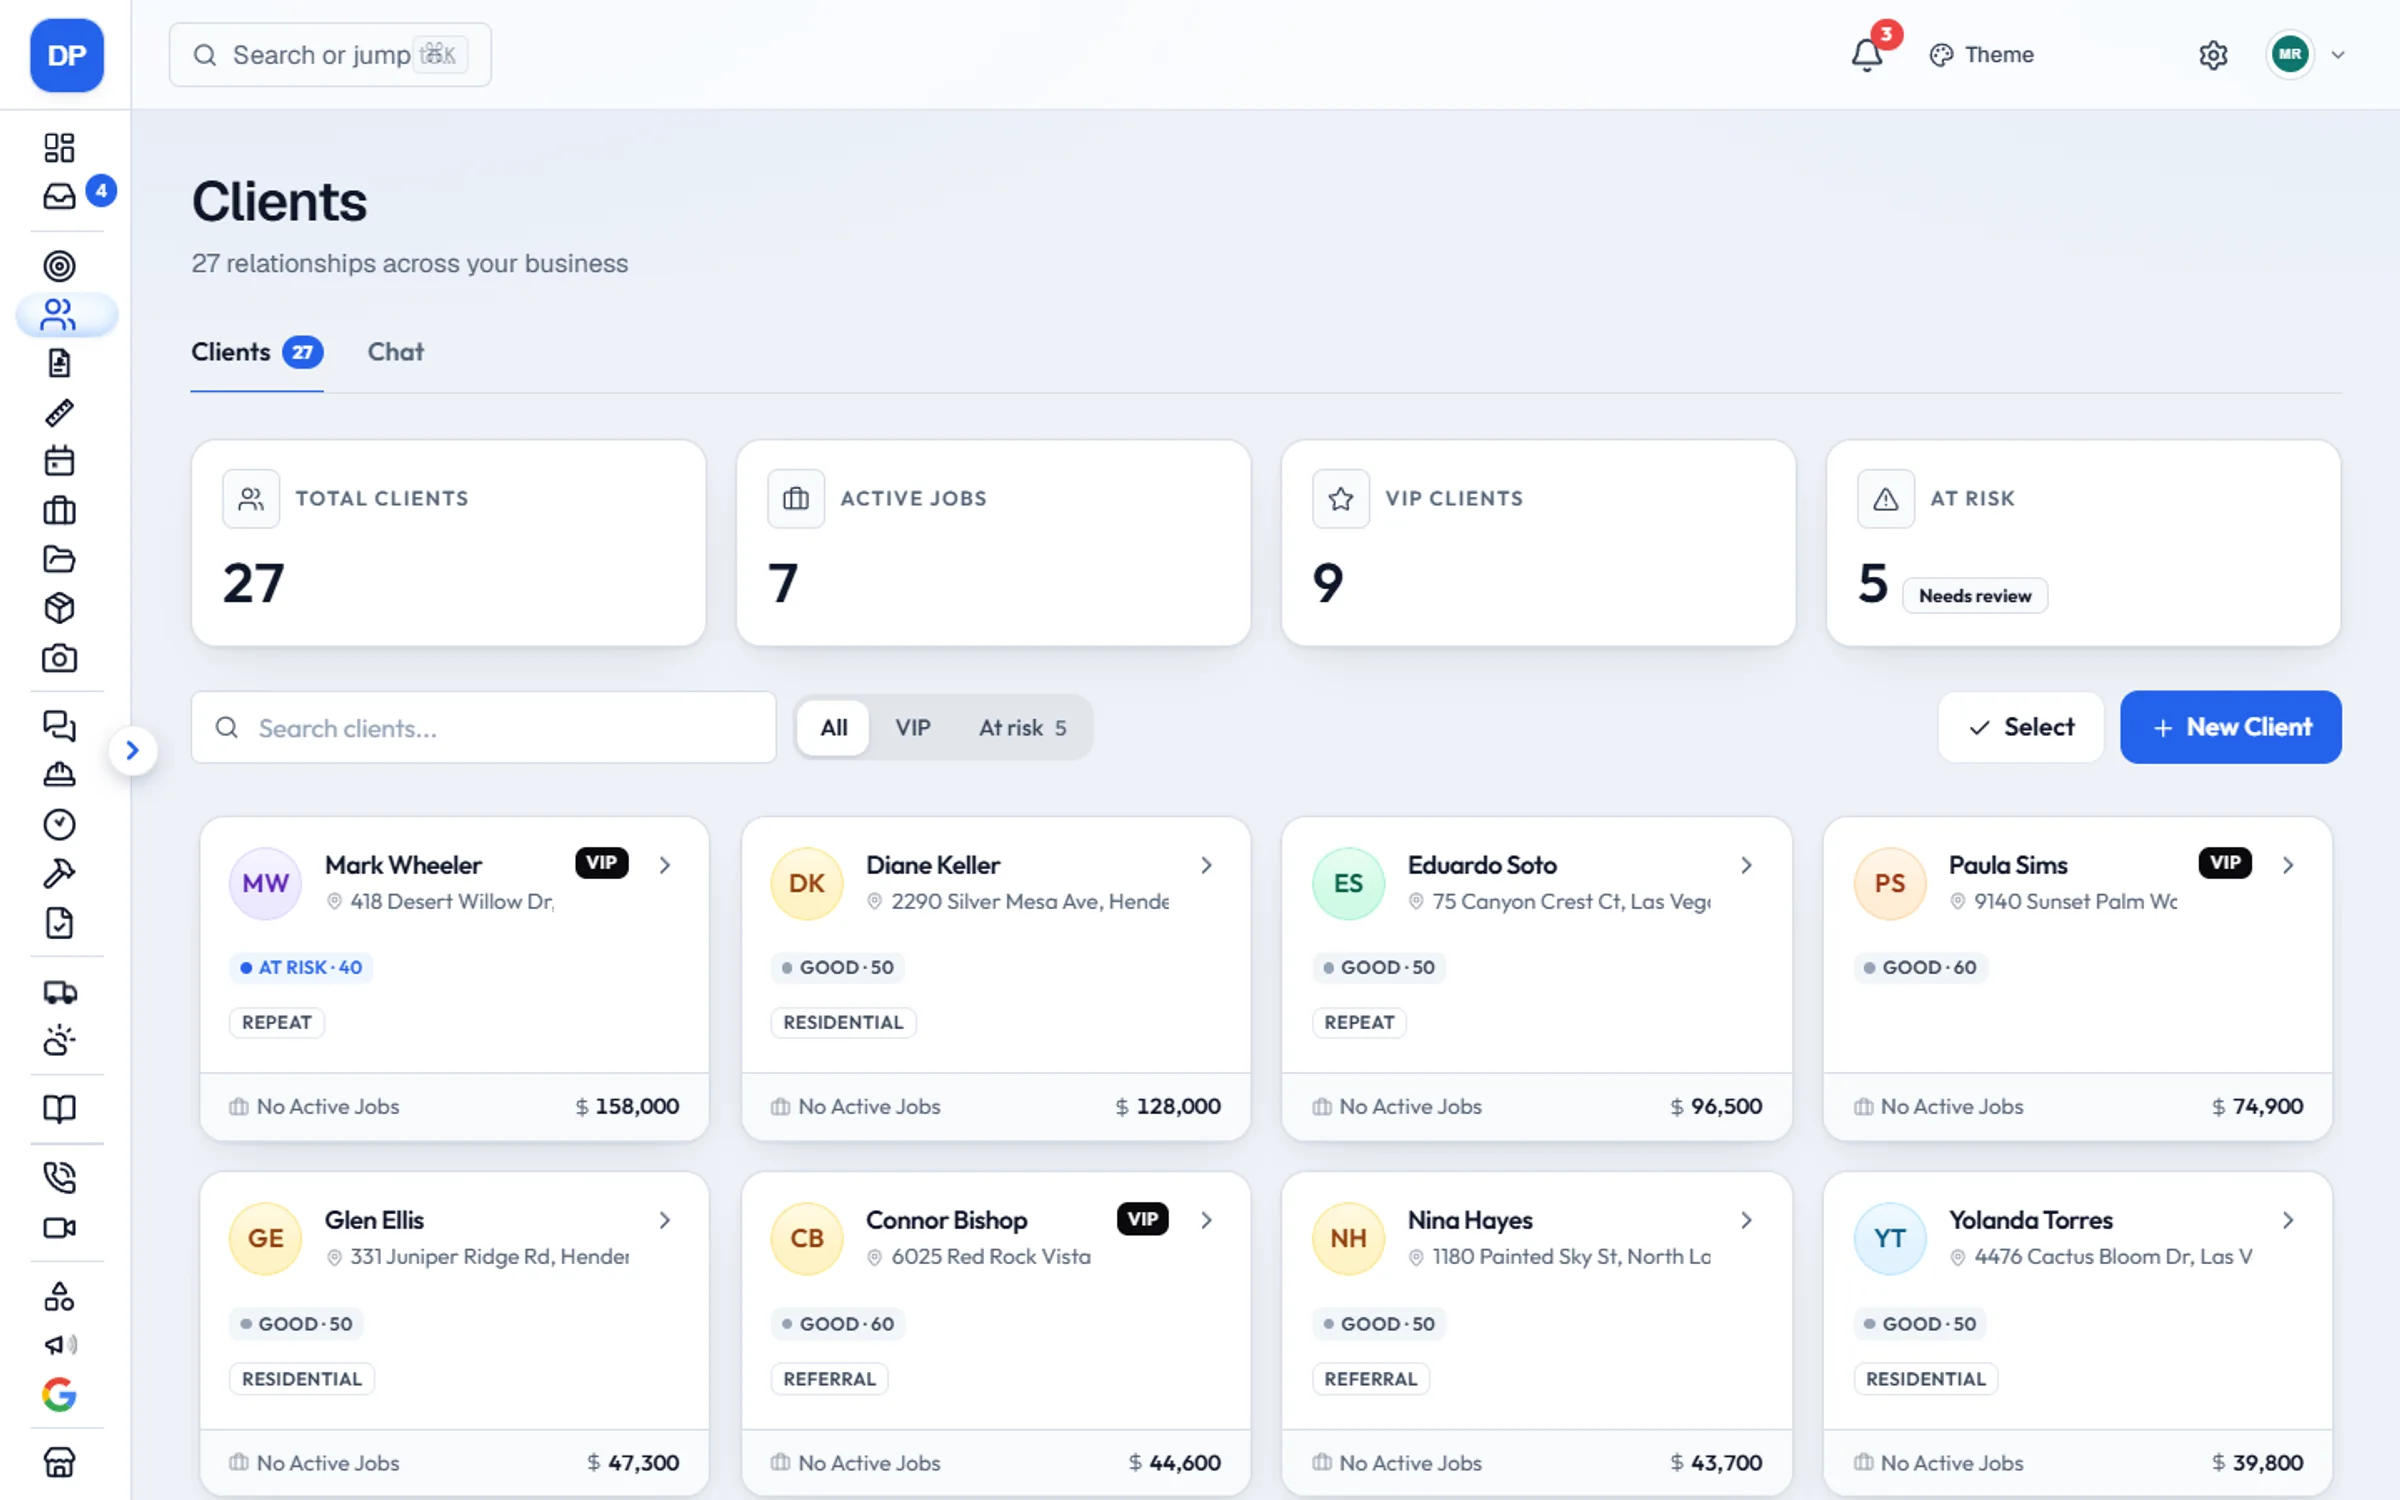
Task: Click the New Client button
Action: pos(2230,727)
